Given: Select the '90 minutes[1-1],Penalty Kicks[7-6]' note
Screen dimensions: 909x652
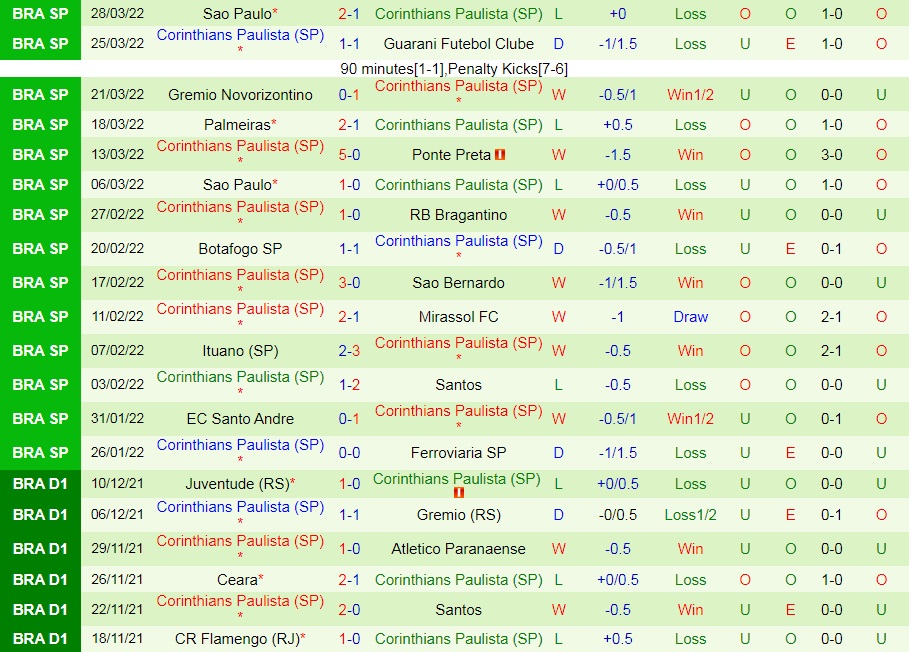Looking at the screenshot, I should pyautogui.click(x=454, y=69).
